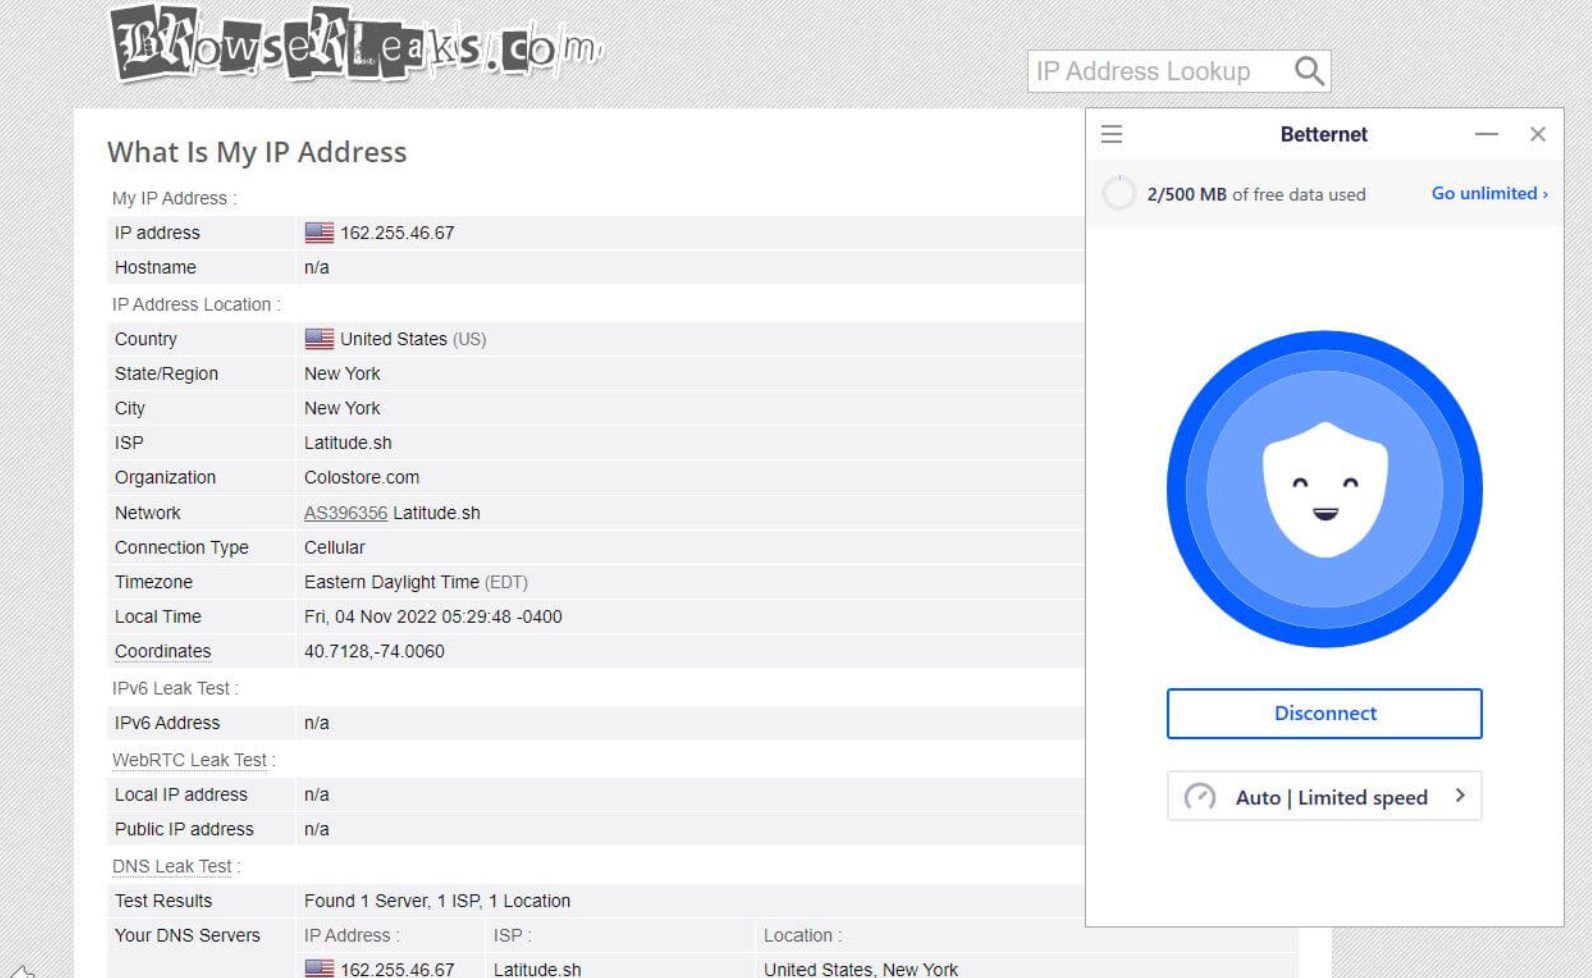The height and width of the screenshot is (978, 1592).
Task: Click Found 1 Server test result text
Action: coord(437,901)
